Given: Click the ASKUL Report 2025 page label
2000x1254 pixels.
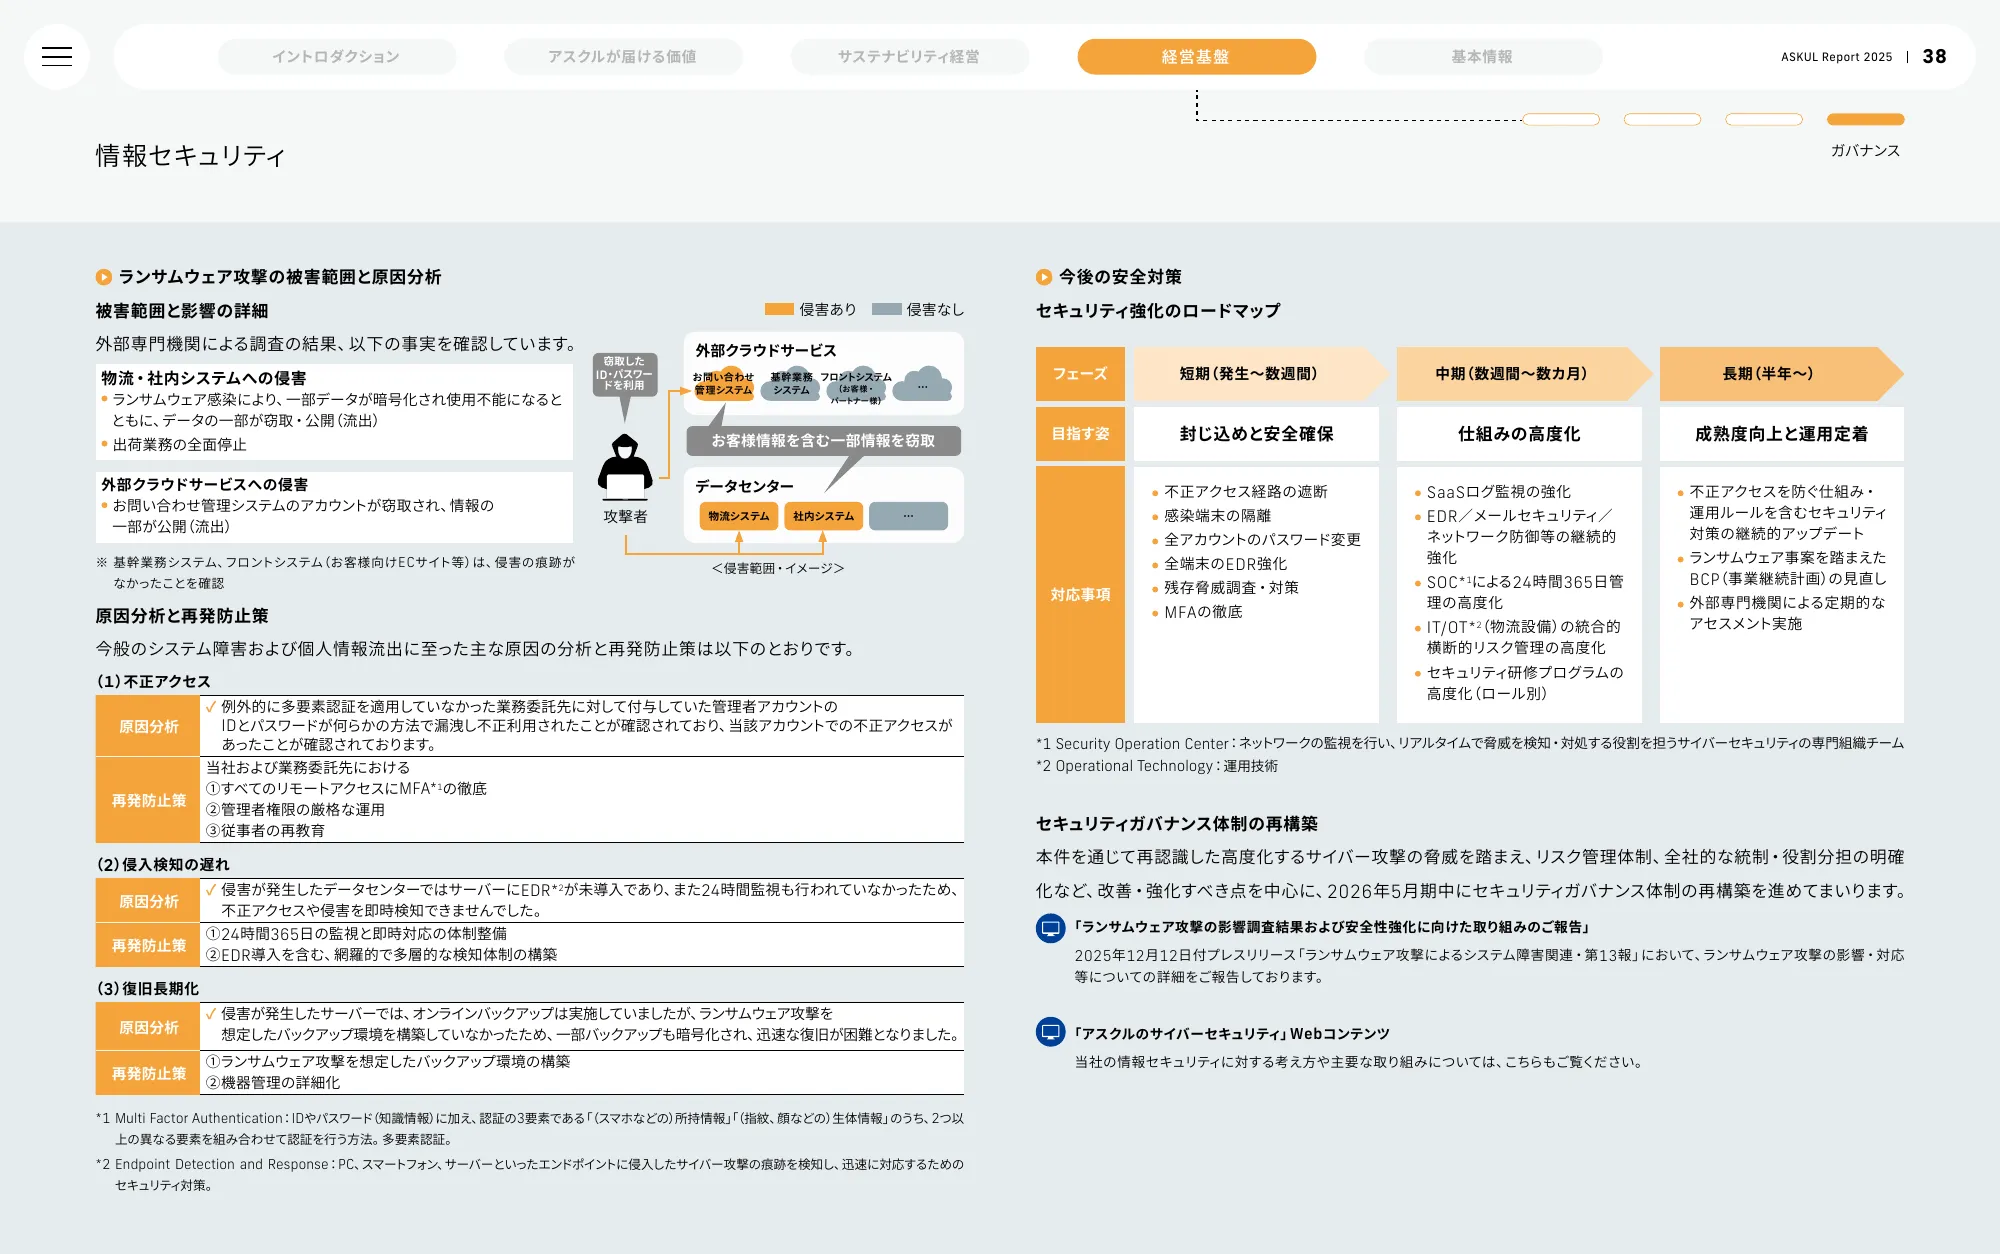Looking at the screenshot, I should pos(1836,57).
